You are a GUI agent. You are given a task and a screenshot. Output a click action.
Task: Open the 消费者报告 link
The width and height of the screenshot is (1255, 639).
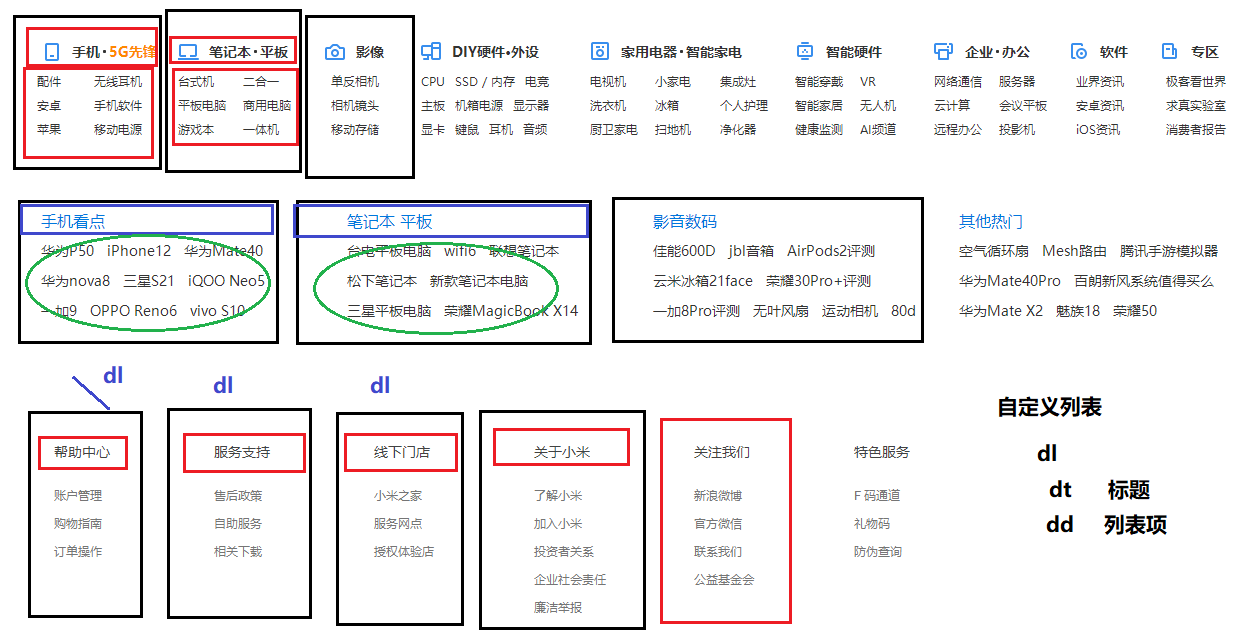[1196, 129]
